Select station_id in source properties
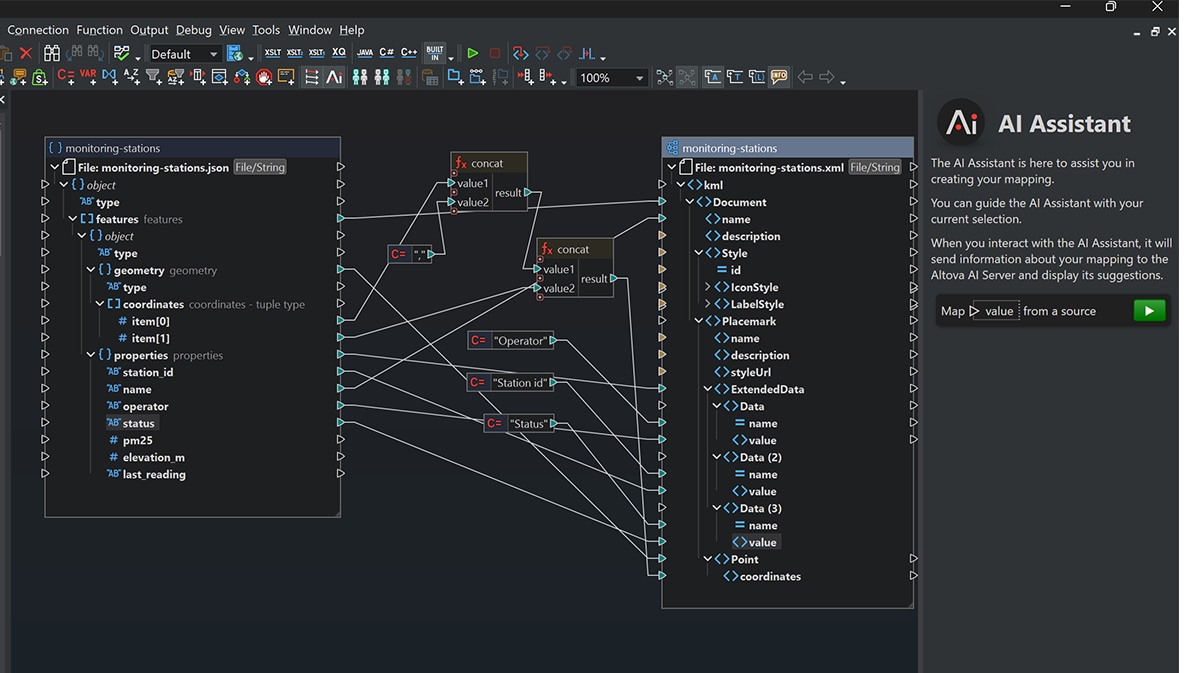Image resolution: width=1198 pixels, height=673 pixels. [147, 372]
